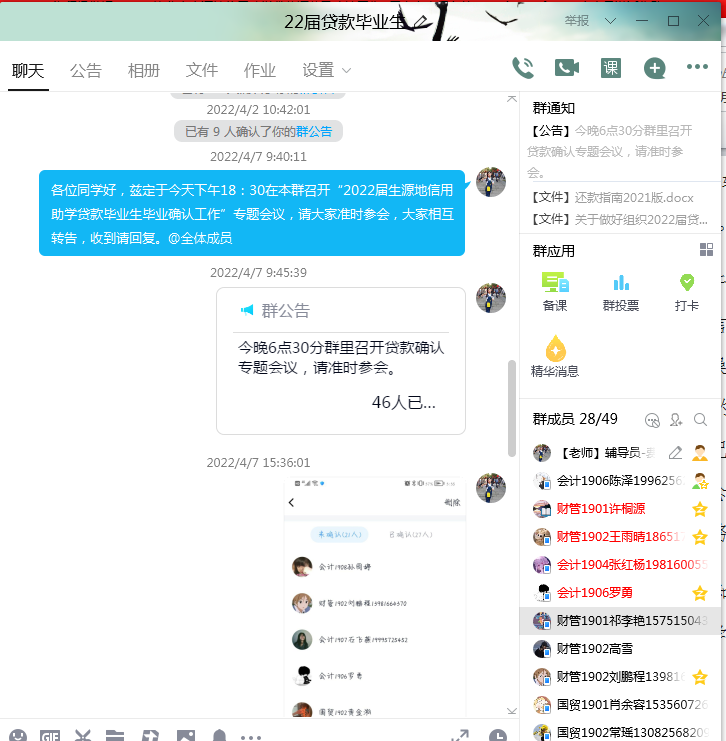Expand the 设置 settings dropdown
The image size is (726, 741).
(327, 70)
